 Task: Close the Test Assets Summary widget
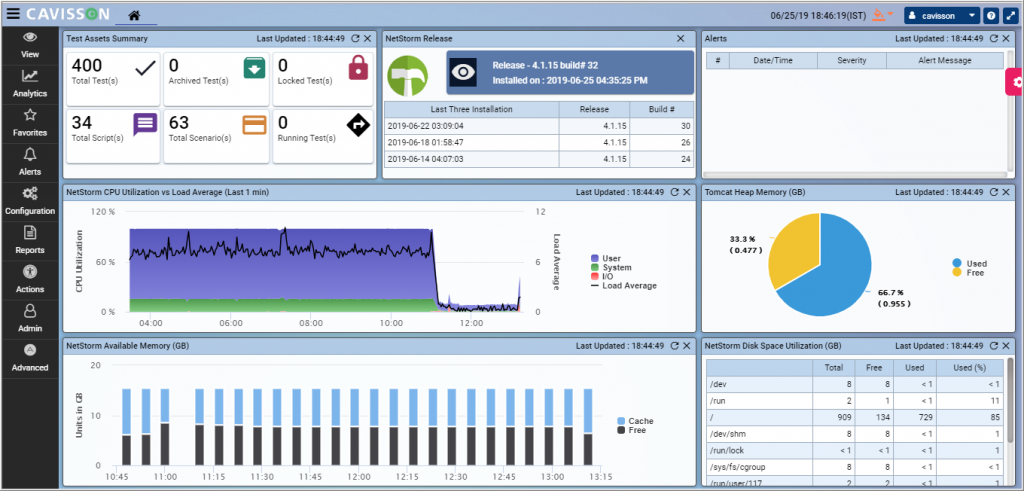(x=367, y=39)
